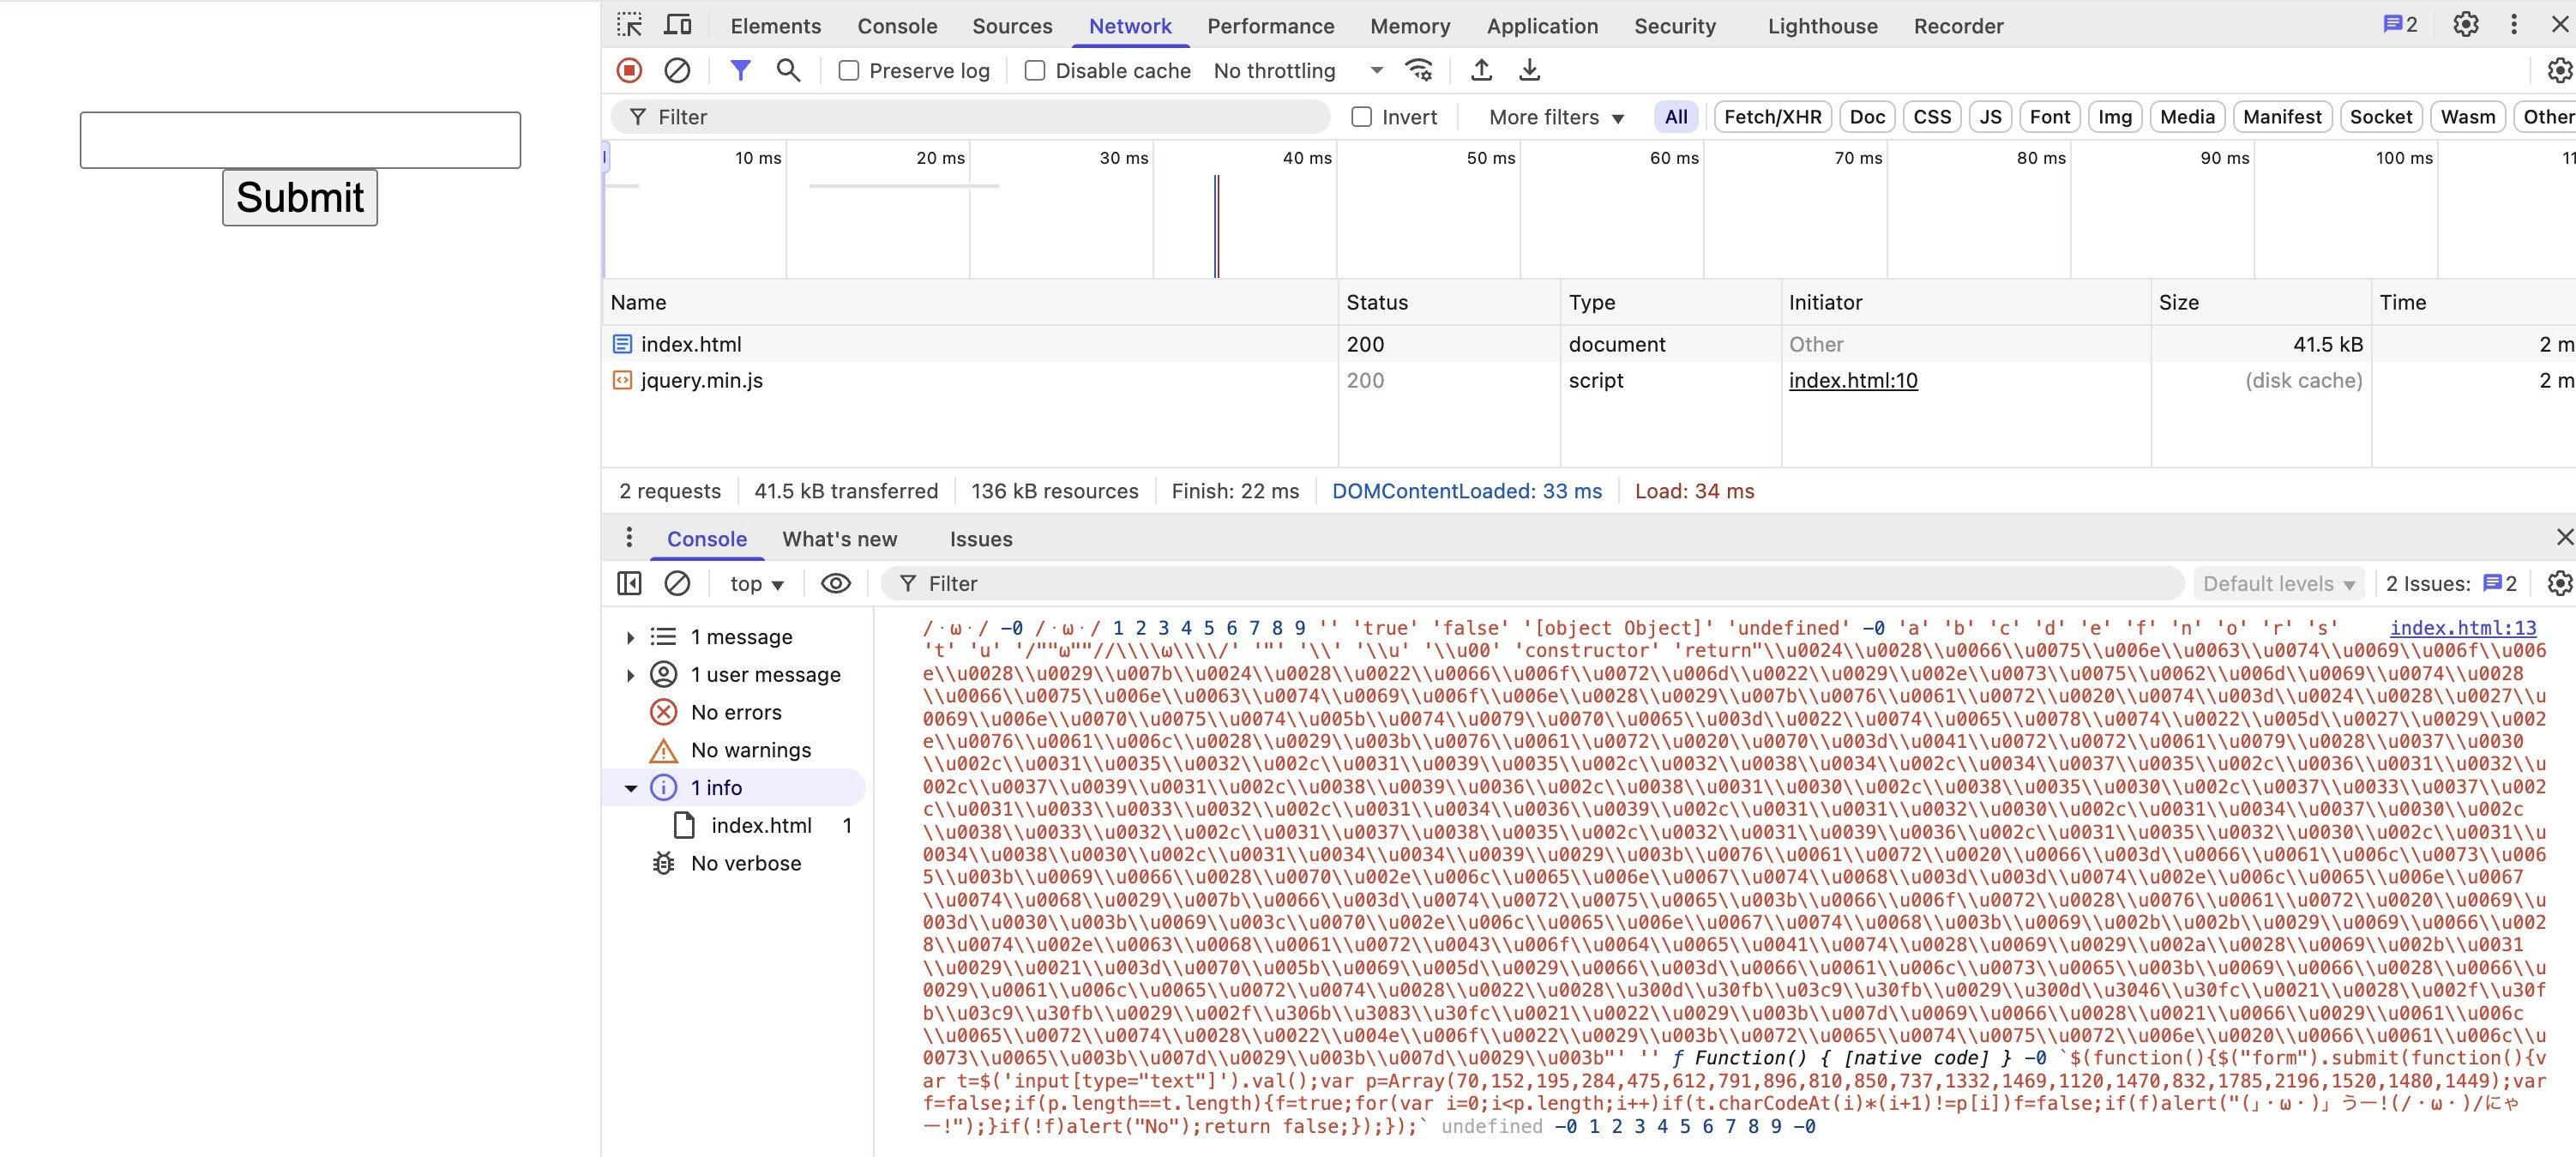Viewport: 2576px width, 1157px height.
Task: Check the Disable cache option
Action: point(1035,71)
